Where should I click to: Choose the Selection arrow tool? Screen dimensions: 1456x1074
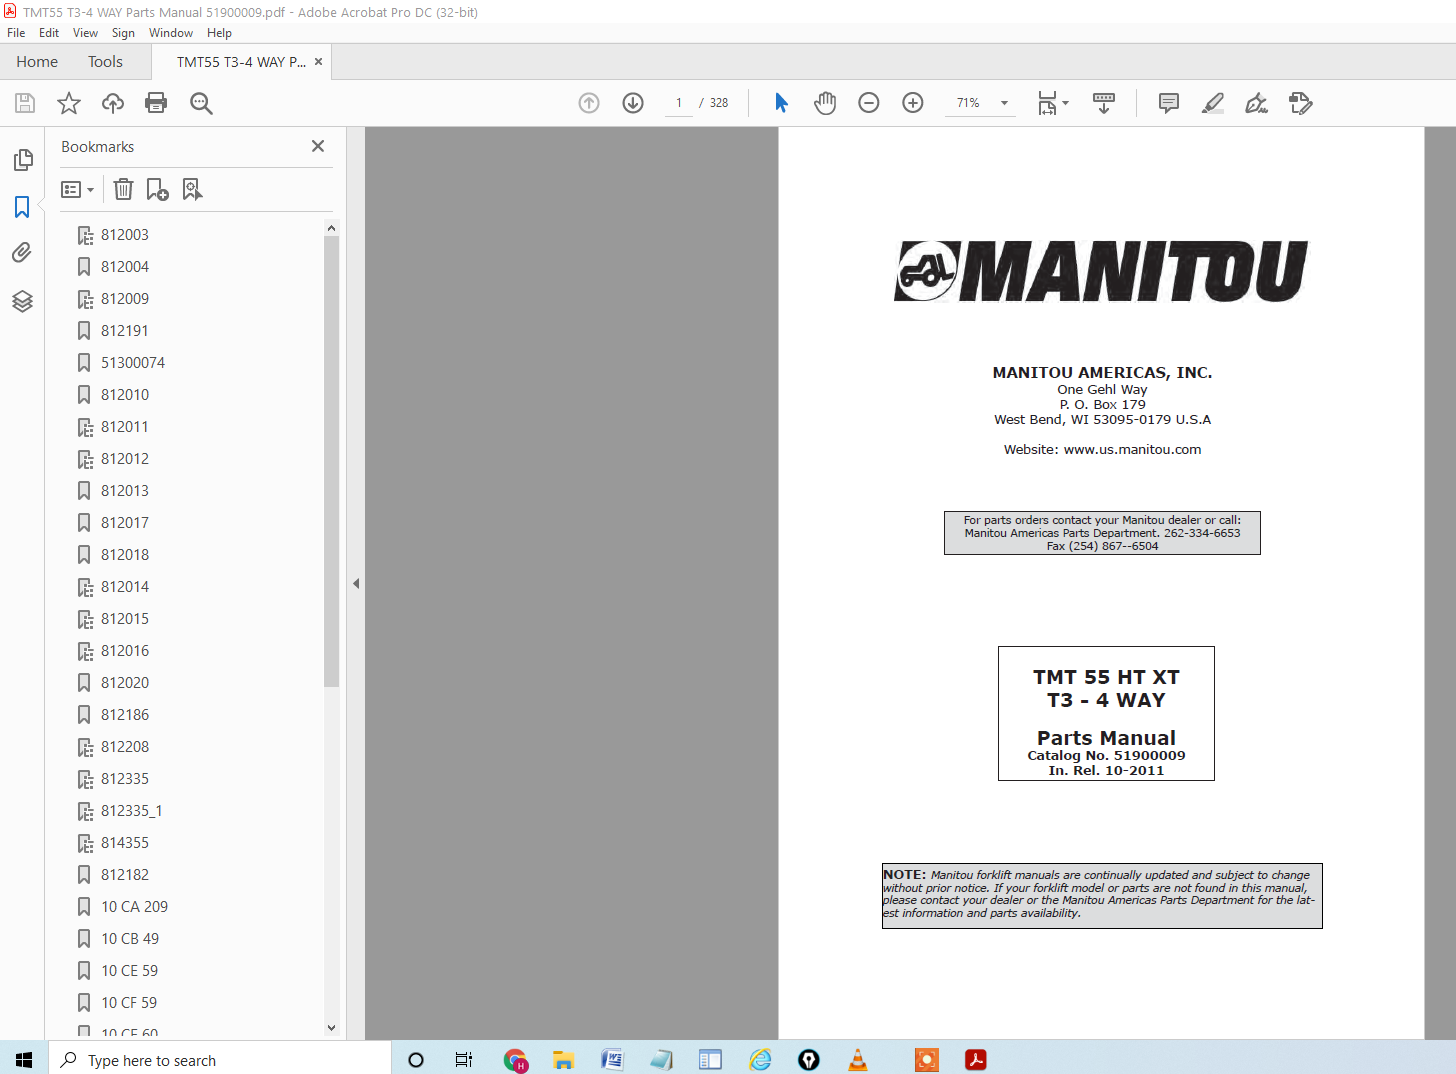point(781,103)
